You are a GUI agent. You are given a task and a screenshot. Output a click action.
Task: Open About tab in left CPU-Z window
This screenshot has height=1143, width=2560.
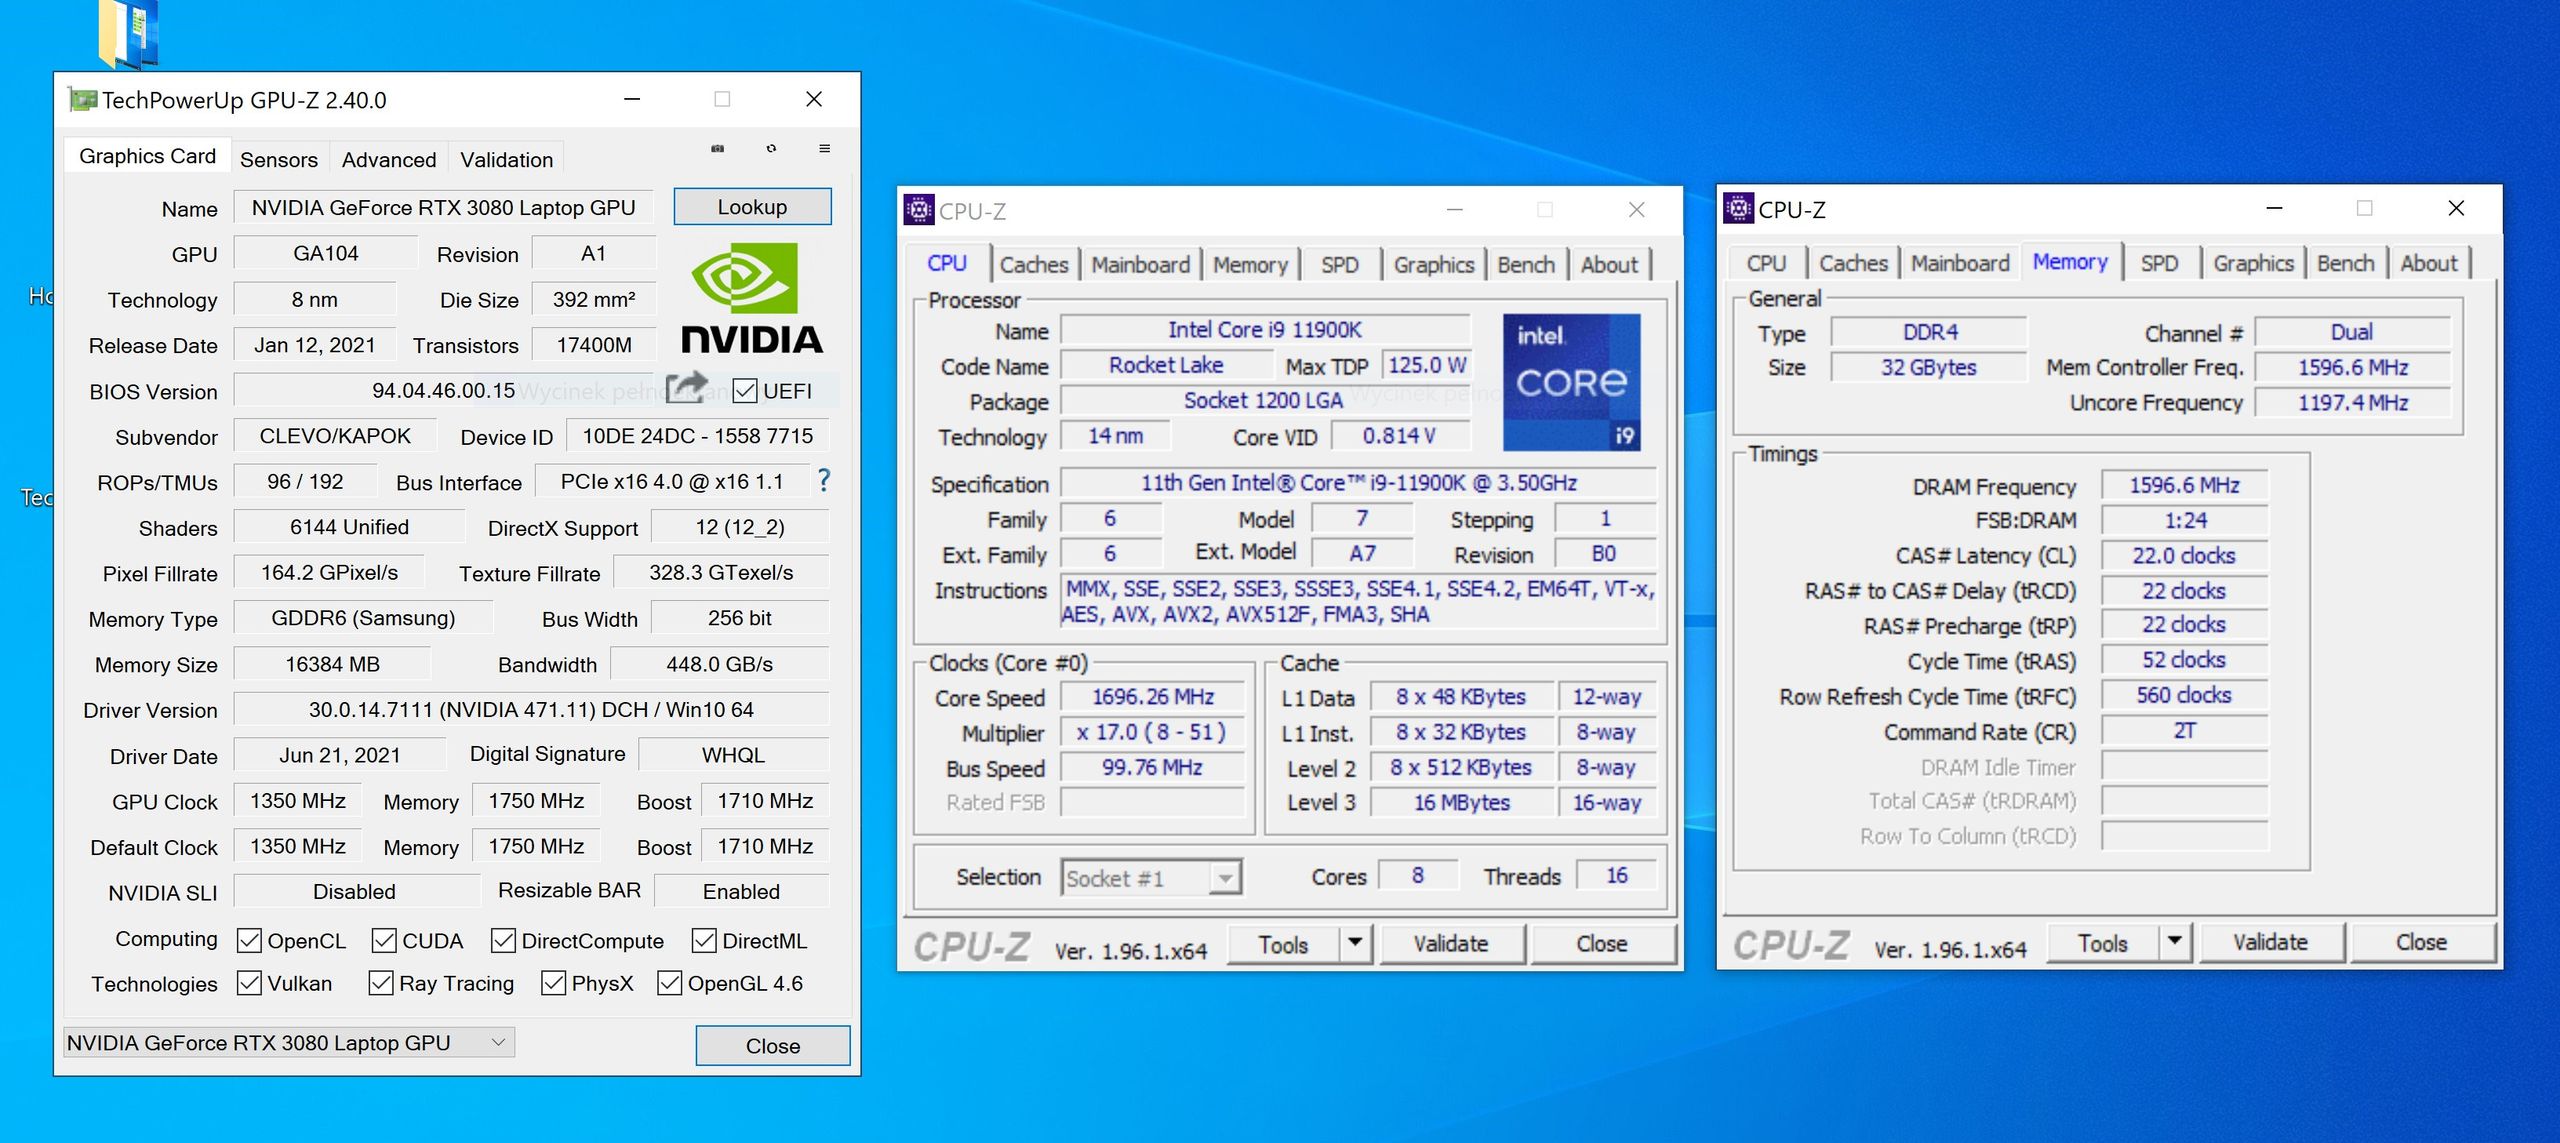(1609, 265)
